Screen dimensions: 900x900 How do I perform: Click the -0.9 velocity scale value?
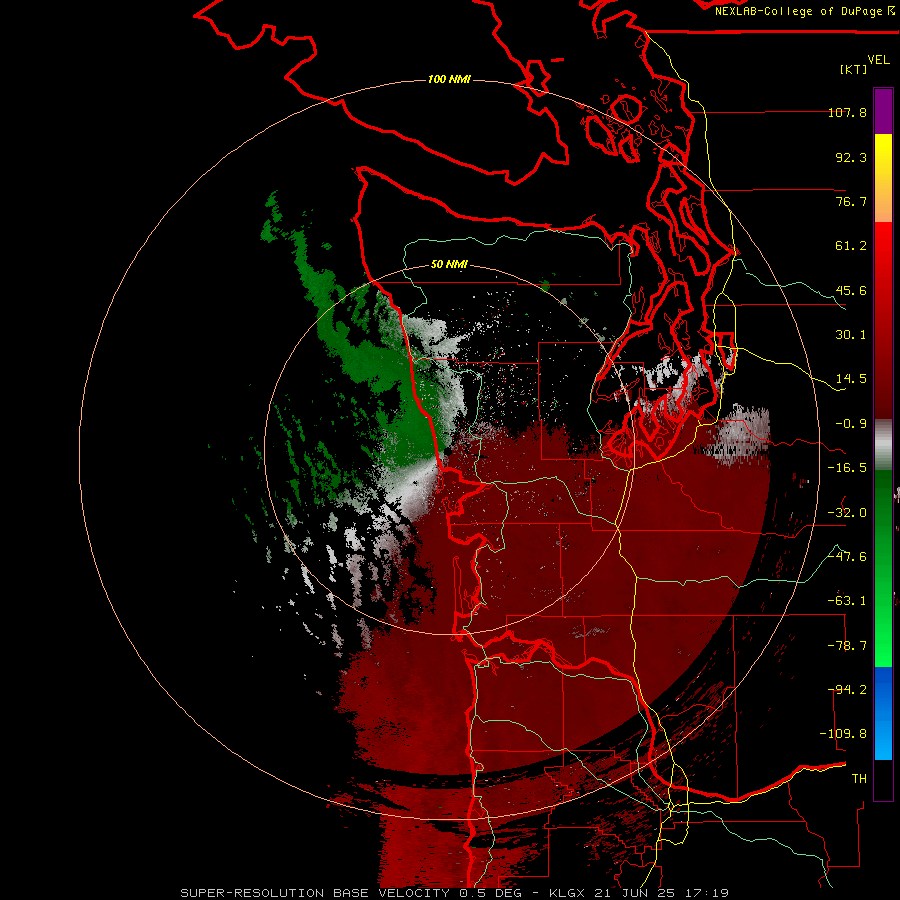(x=851, y=424)
